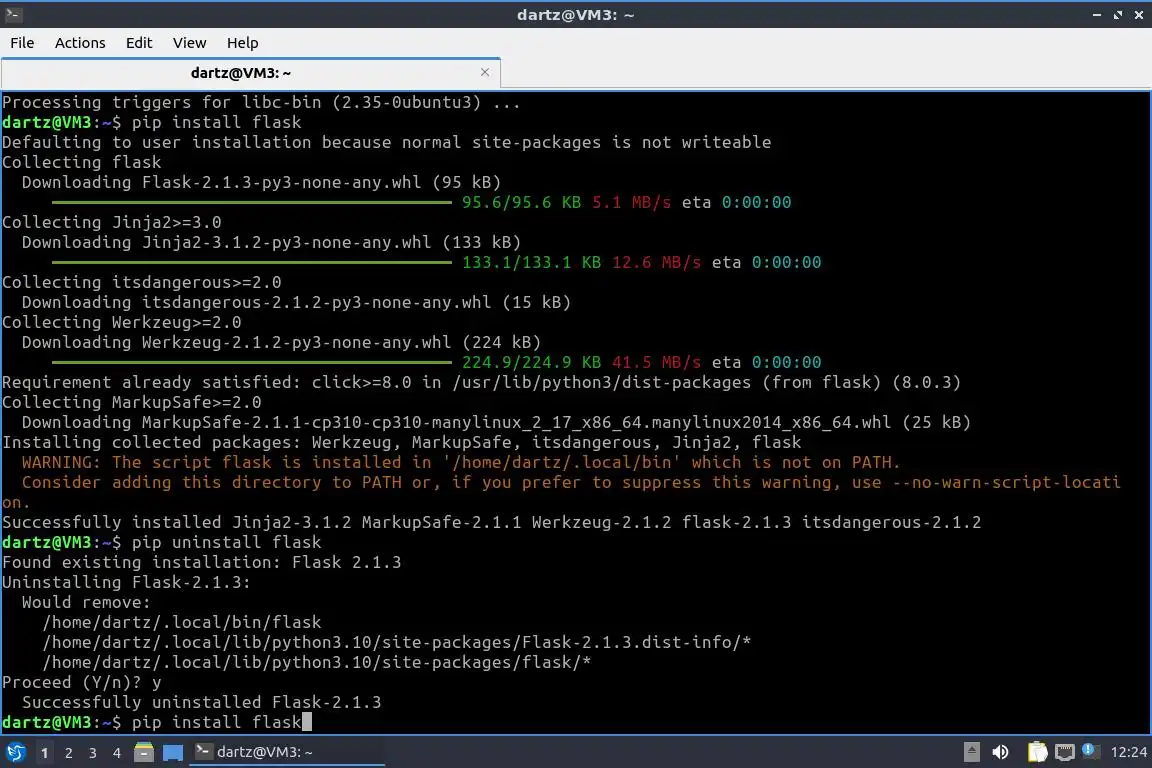Maximize the terminal window
This screenshot has height=768, width=1152.
(x=1118, y=15)
